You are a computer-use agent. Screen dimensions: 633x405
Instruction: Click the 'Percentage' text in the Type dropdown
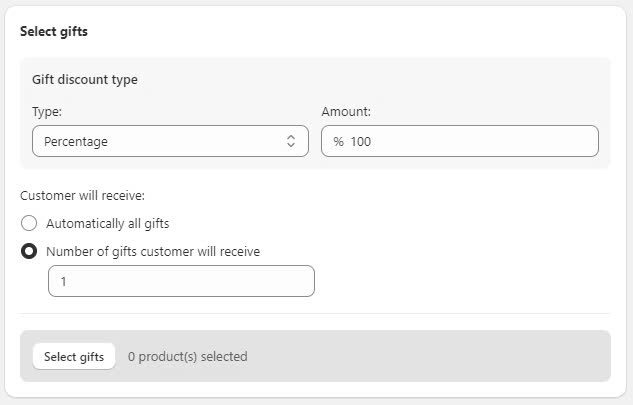76,142
